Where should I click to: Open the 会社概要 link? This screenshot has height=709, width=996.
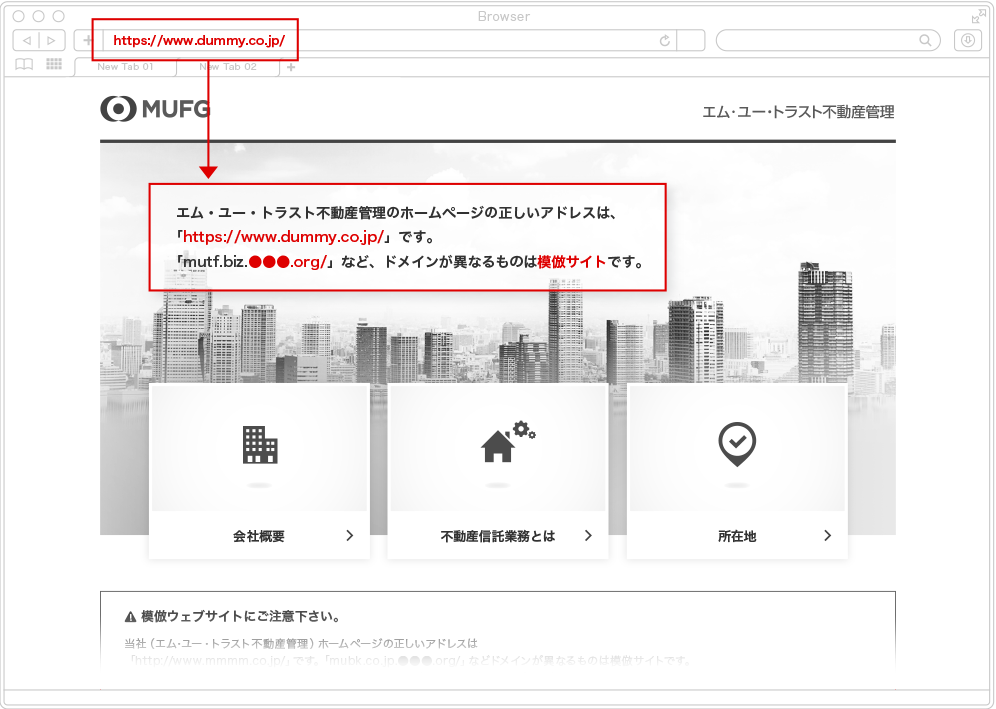point(259,536)
